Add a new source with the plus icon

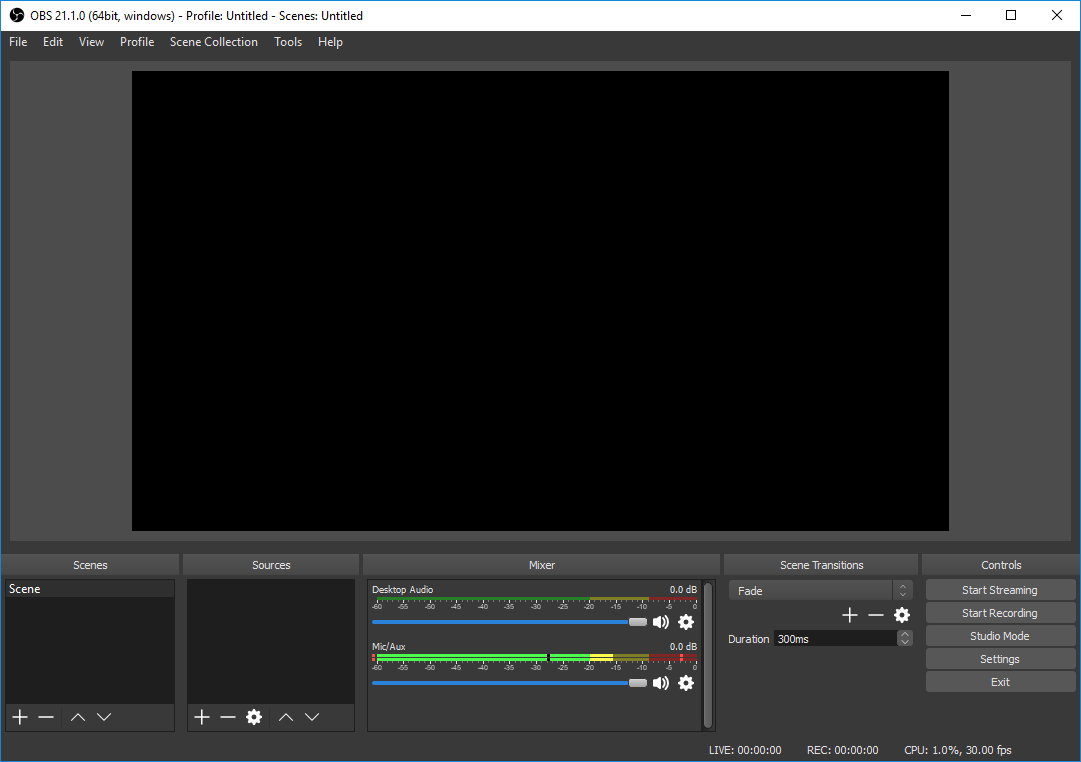pyautogui.click(x=201, y=717)
